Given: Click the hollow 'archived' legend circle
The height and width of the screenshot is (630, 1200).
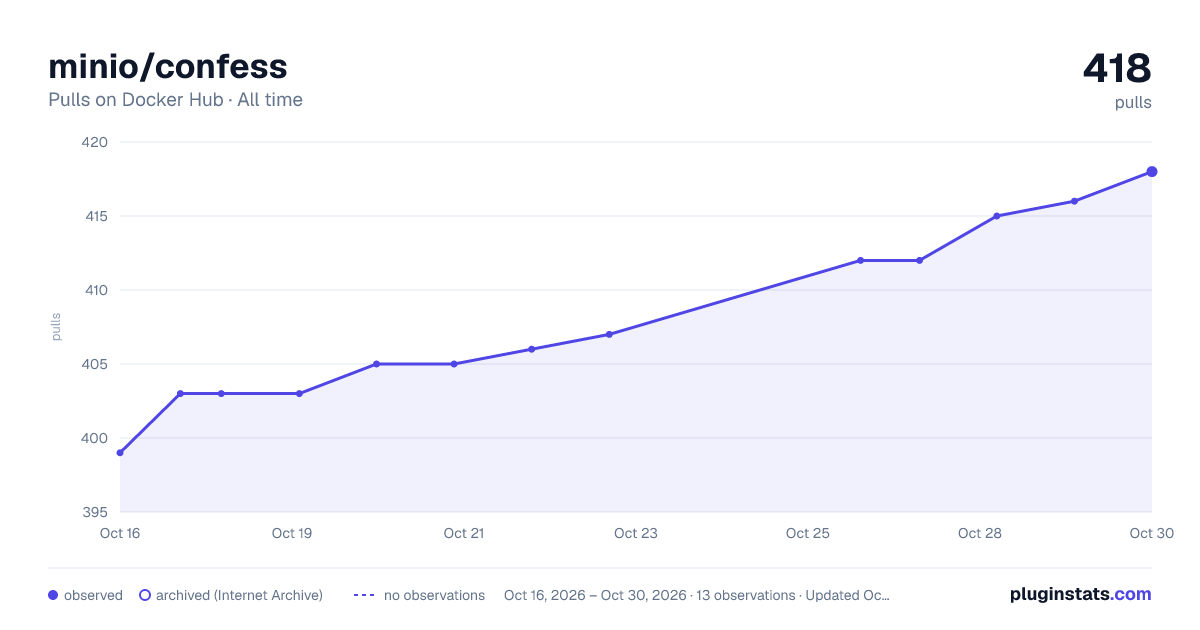Looking at the screenshot, I should click(x=145, y=595).
